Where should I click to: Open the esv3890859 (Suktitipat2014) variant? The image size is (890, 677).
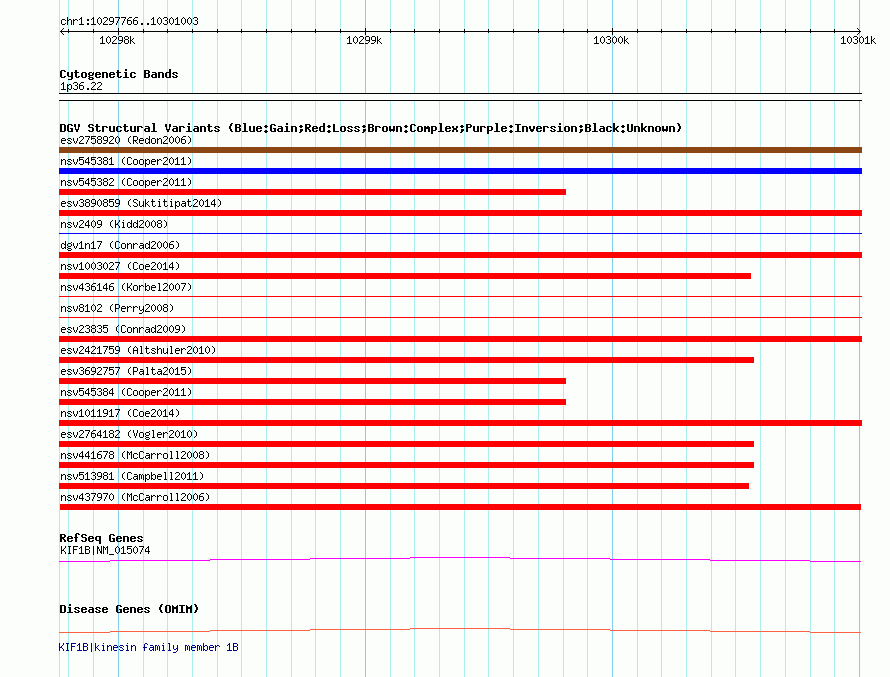click(141, 203)
